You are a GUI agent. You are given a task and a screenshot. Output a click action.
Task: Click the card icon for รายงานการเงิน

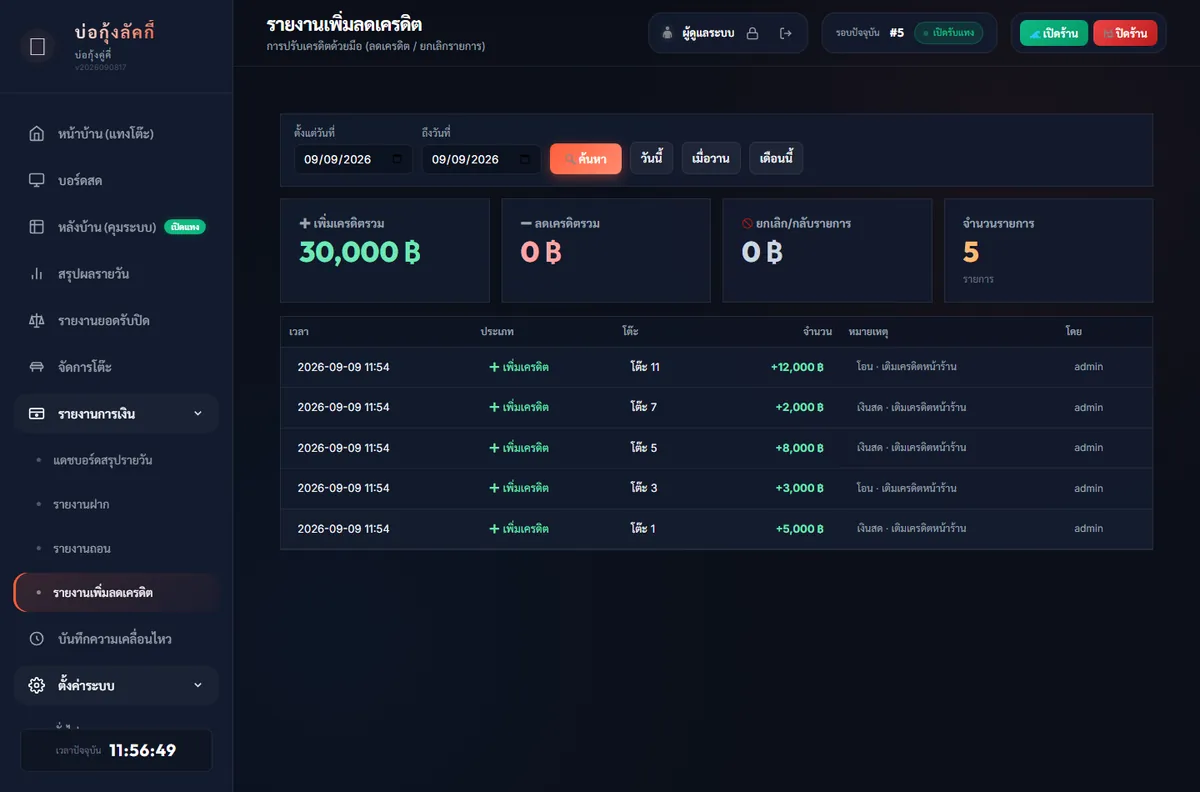coord(37,414)
